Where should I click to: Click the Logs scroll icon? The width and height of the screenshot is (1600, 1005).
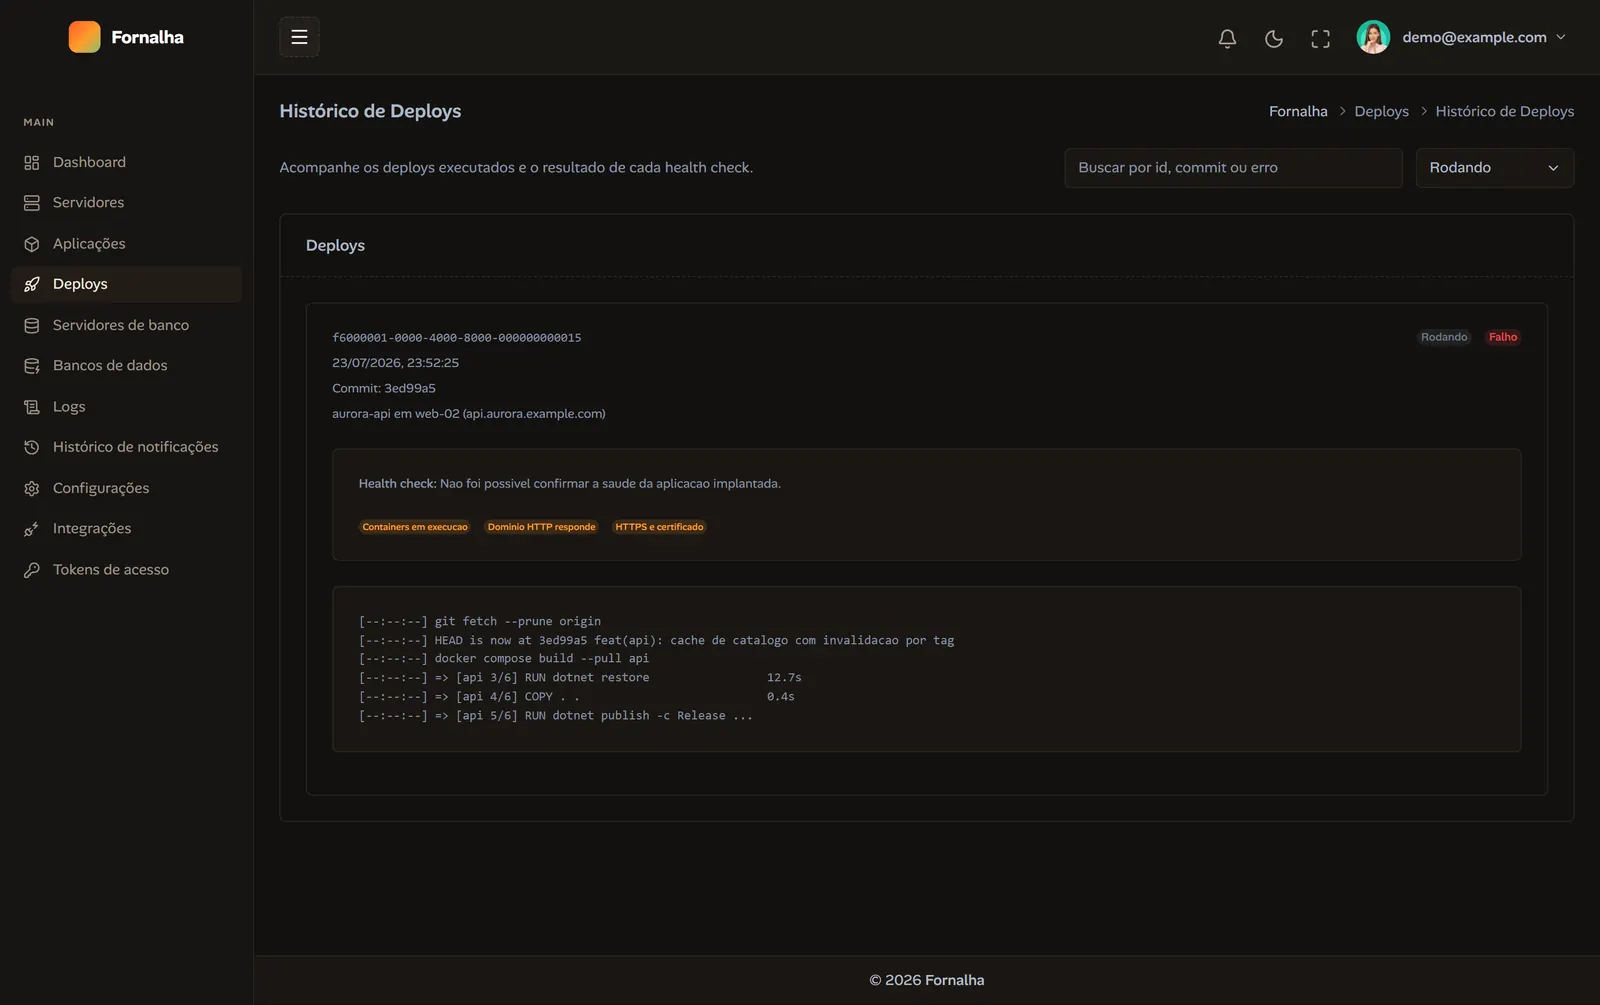pos(32,407)
